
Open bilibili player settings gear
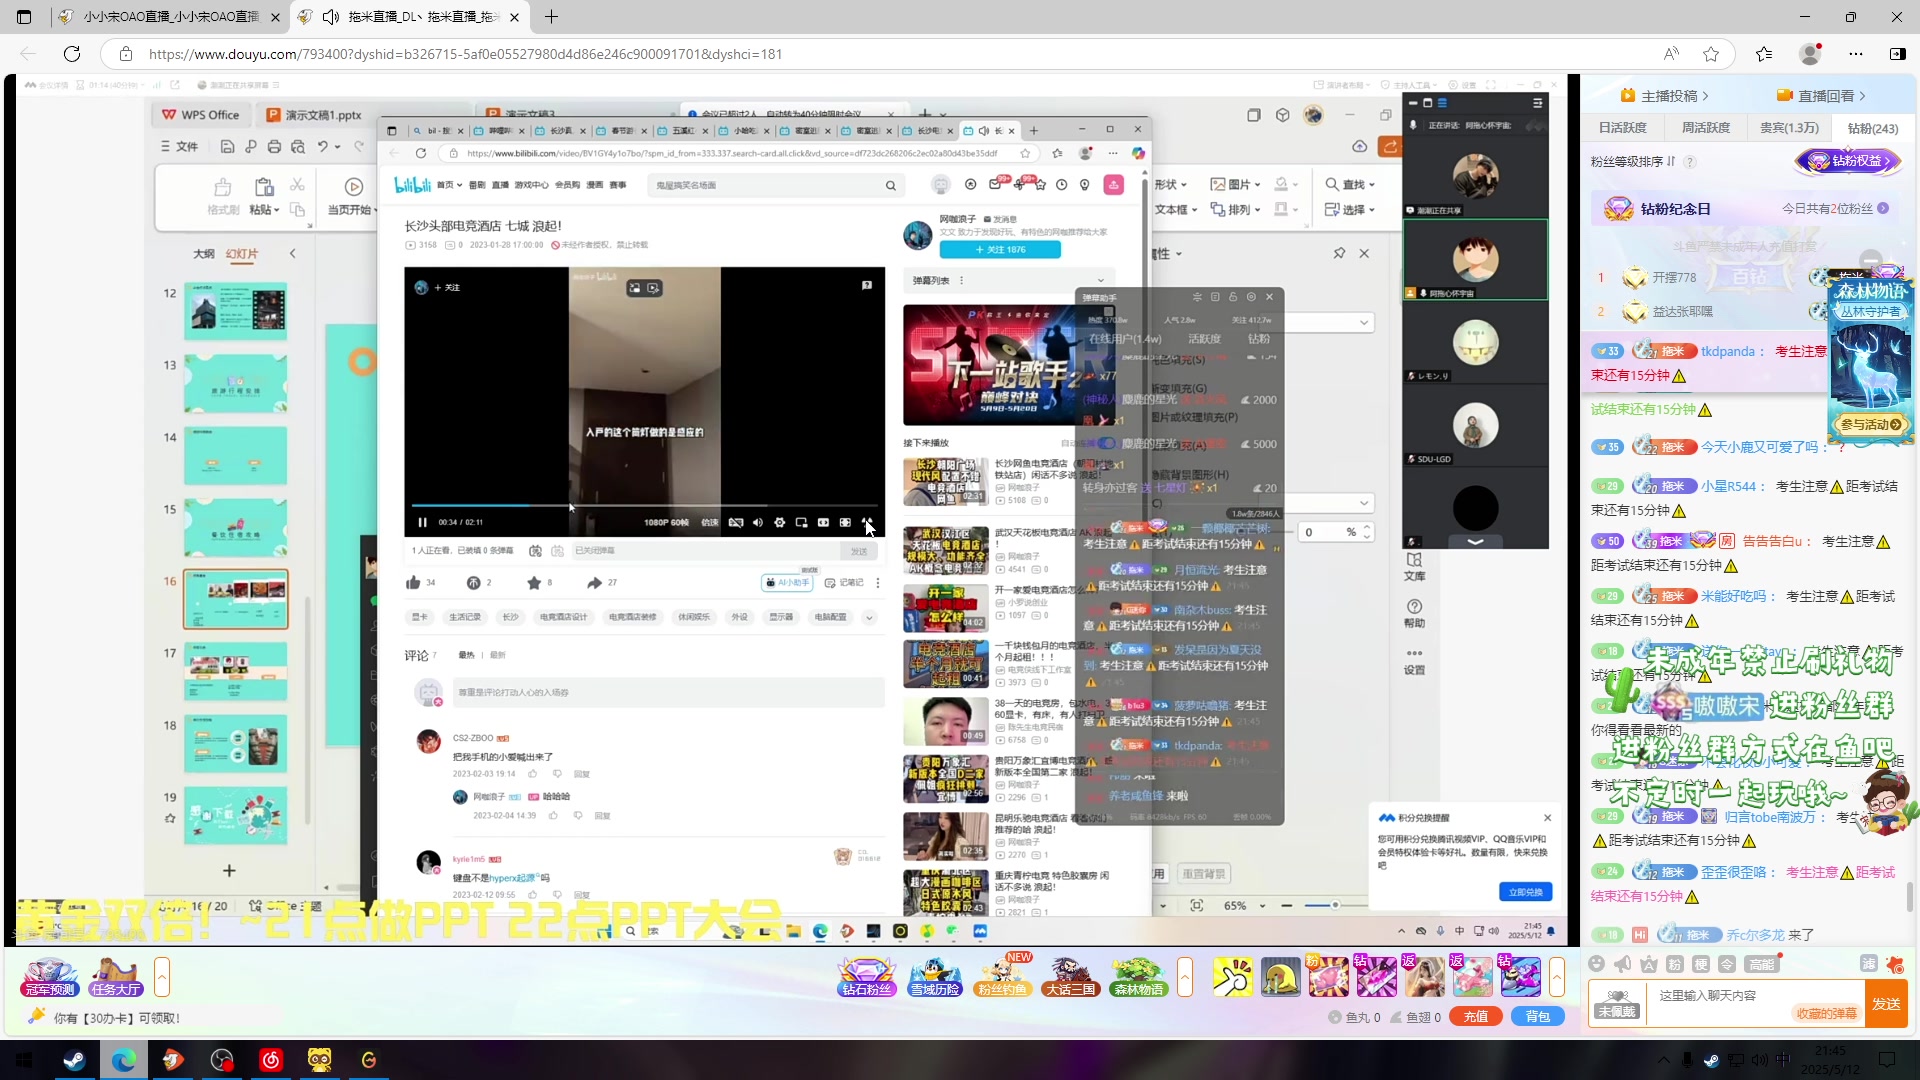pyautogui.click(x=779, y=522)
